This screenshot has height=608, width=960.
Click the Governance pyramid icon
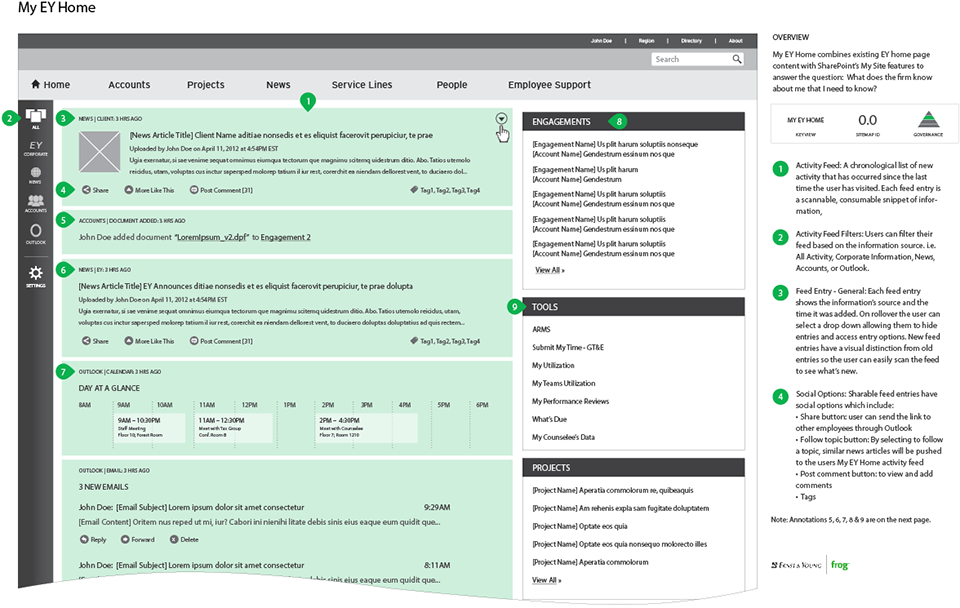pos(928,119)
